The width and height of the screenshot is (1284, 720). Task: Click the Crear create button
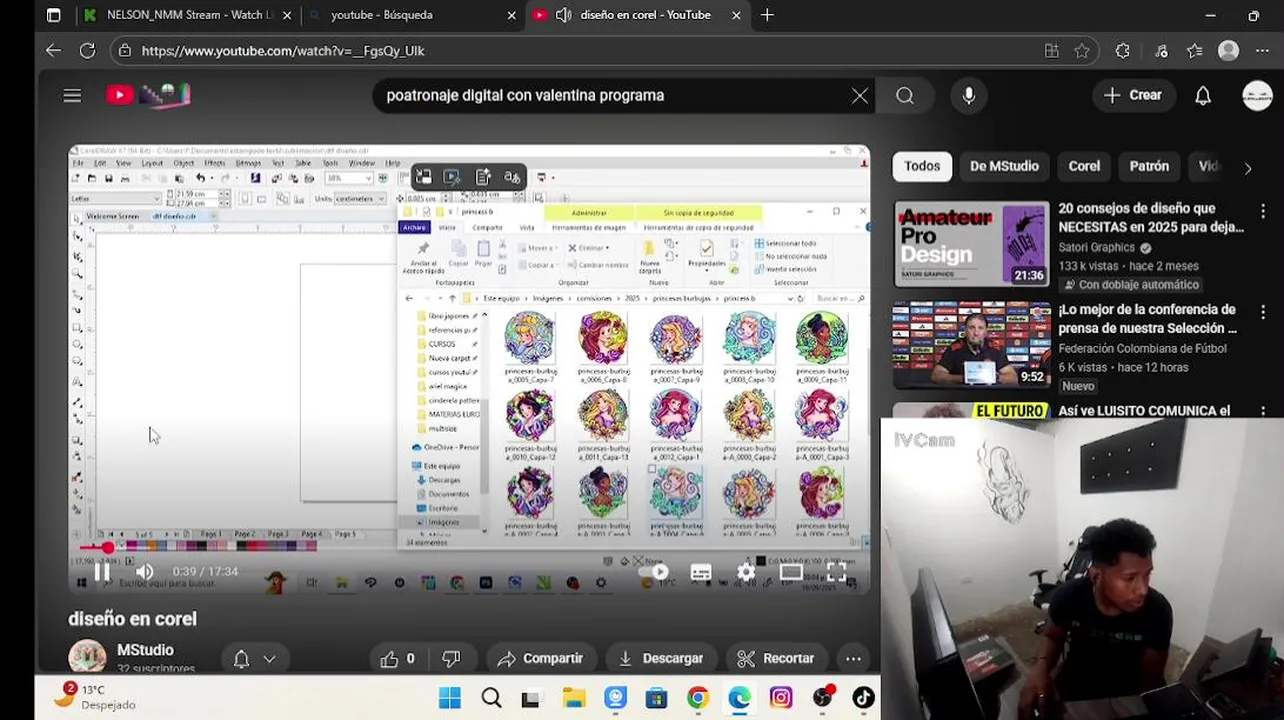click(x=1133, y=95)
